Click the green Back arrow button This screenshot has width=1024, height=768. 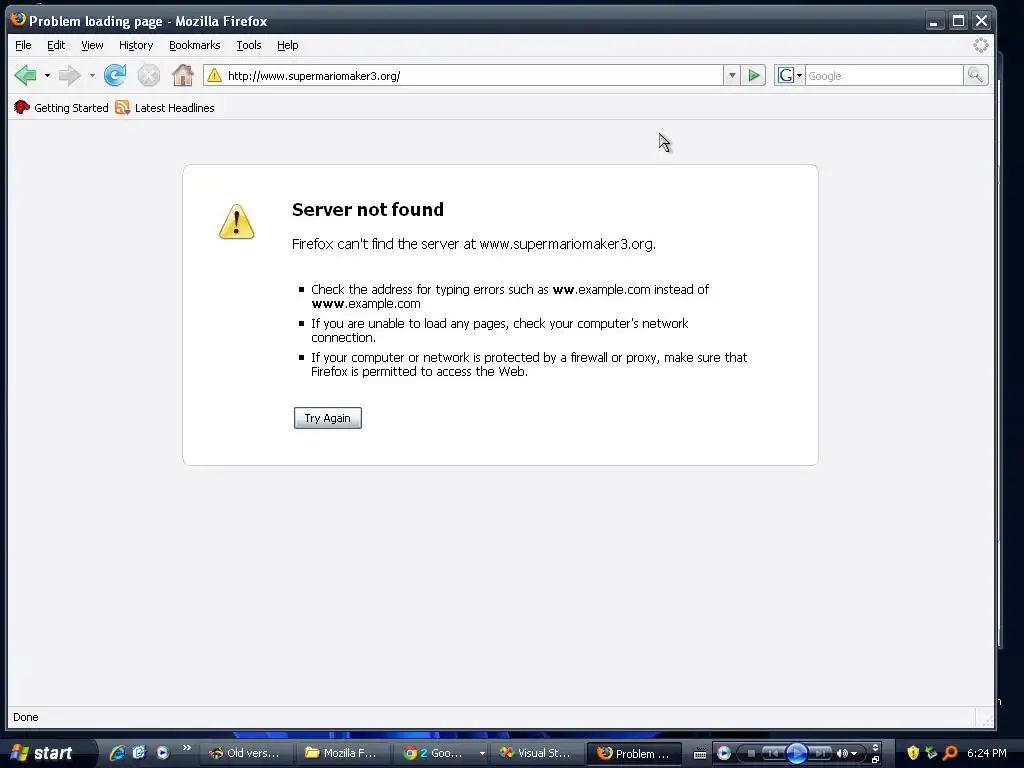(25, 76)
